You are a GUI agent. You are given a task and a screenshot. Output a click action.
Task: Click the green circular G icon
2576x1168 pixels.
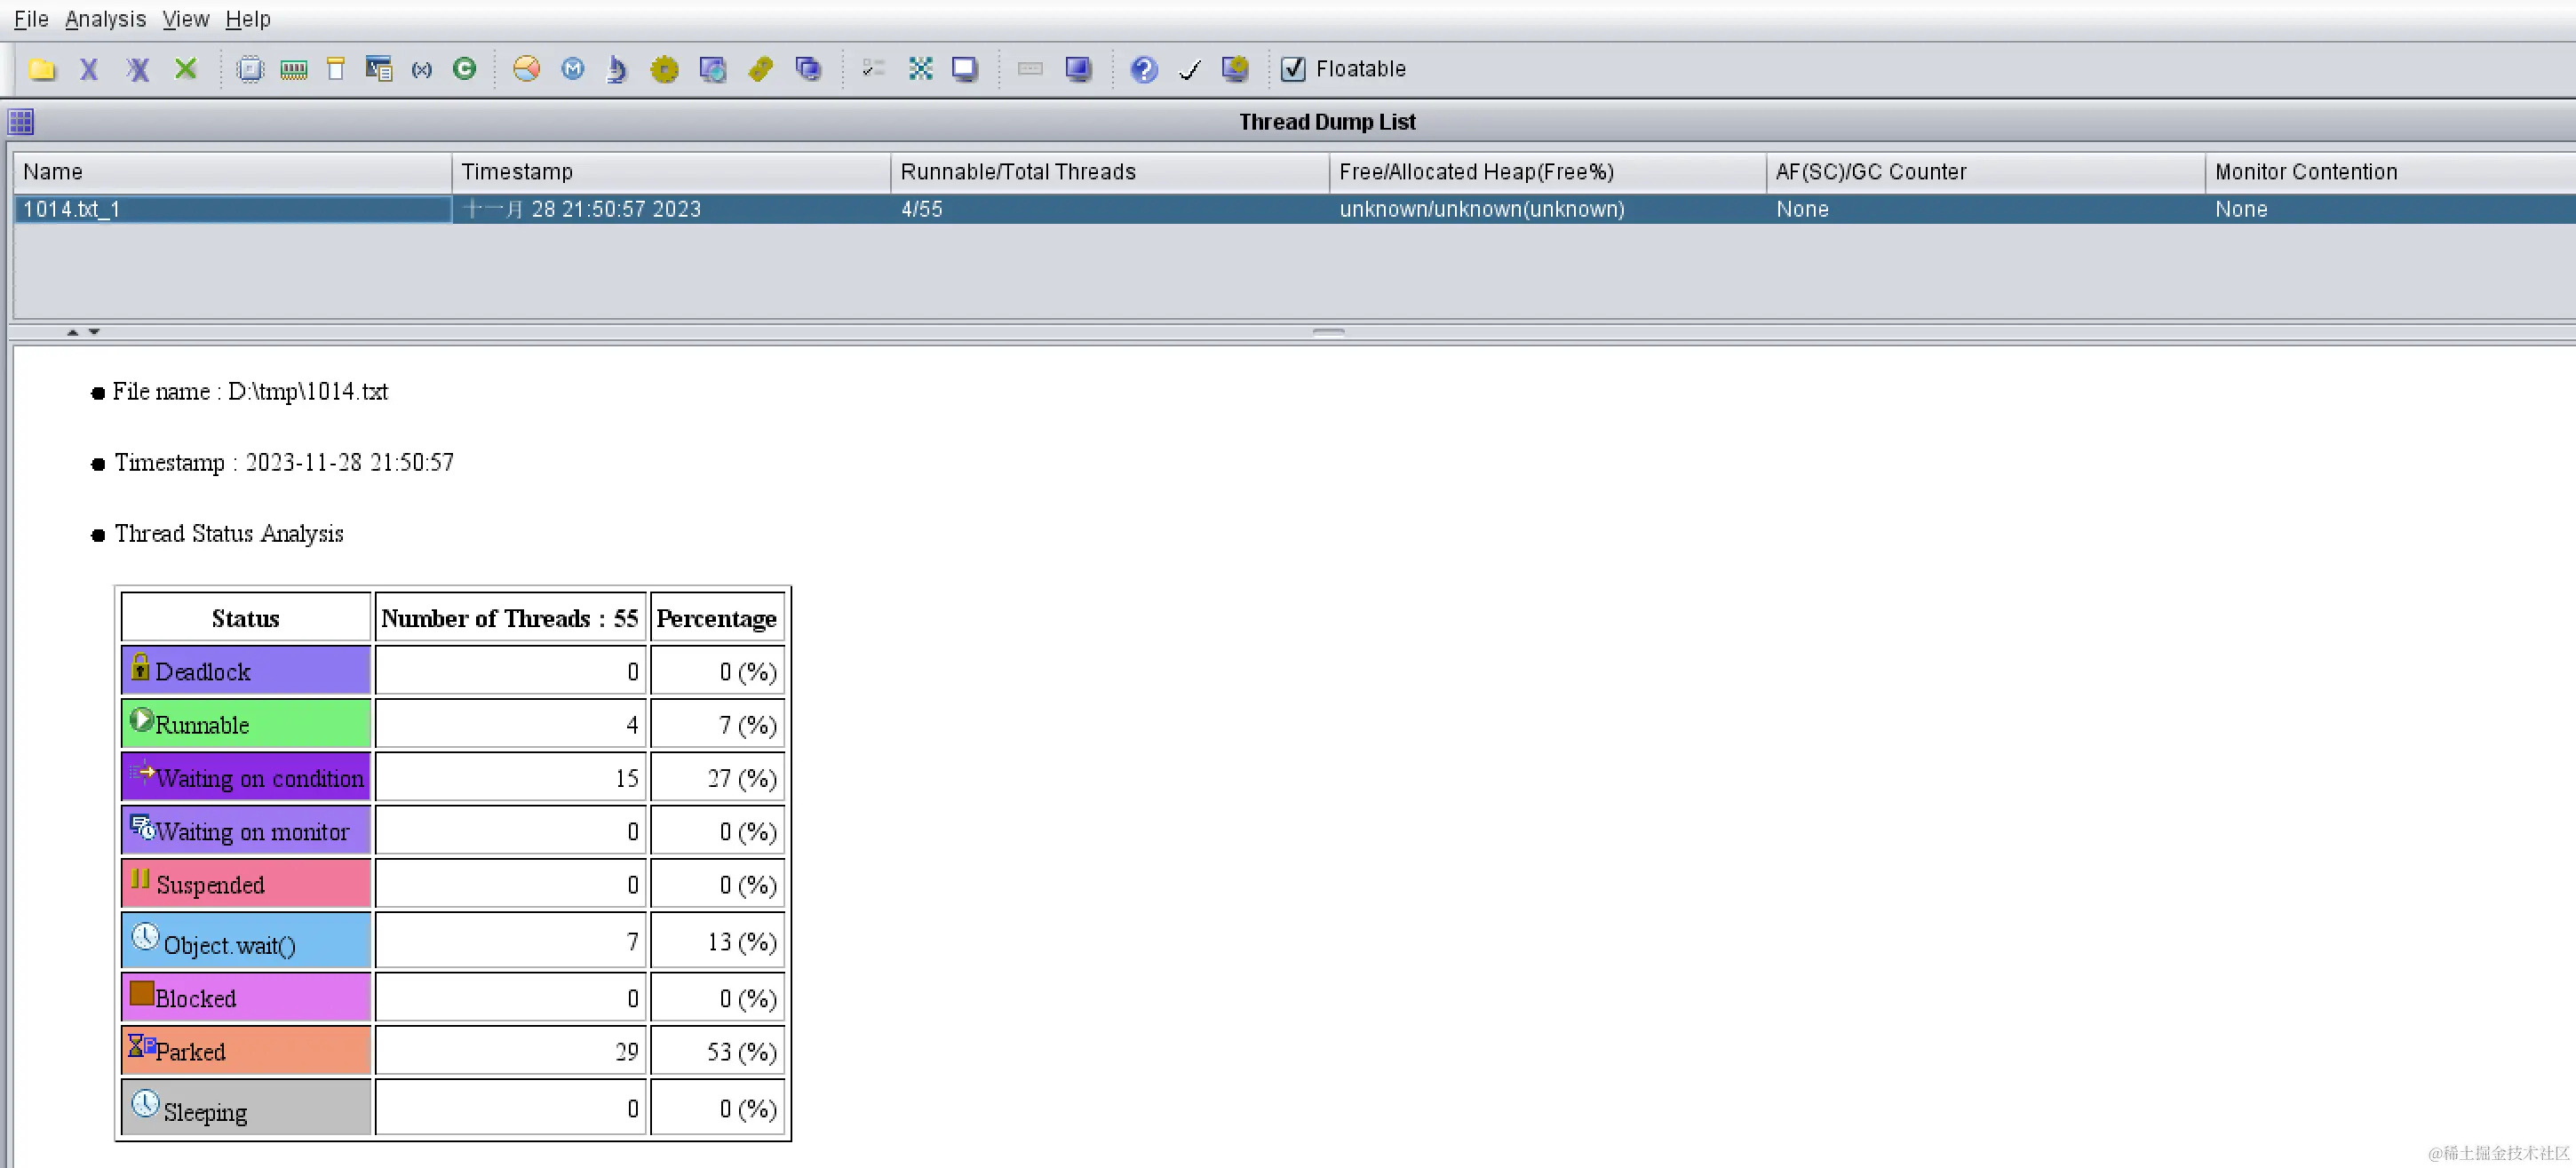pyautogui.click(x=464, y=69)
